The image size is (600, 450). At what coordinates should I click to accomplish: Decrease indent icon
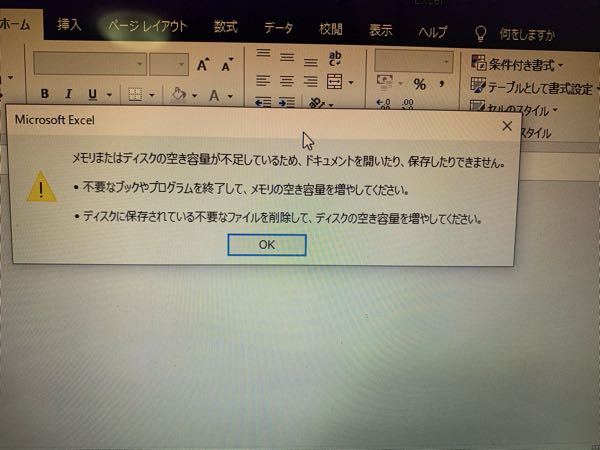pos(263,103)
